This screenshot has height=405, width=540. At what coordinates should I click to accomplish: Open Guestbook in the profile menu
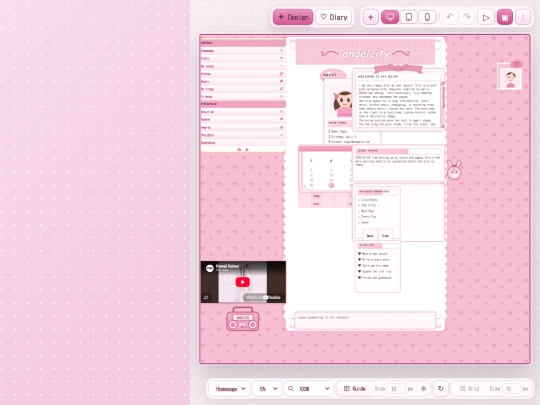(x=243, y=142)
